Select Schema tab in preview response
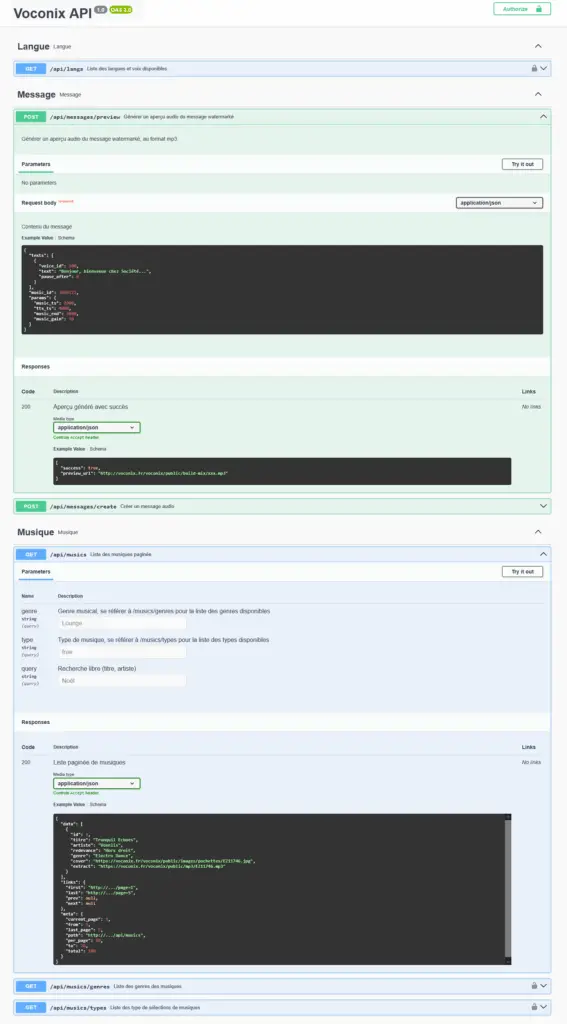 point(98,449)
